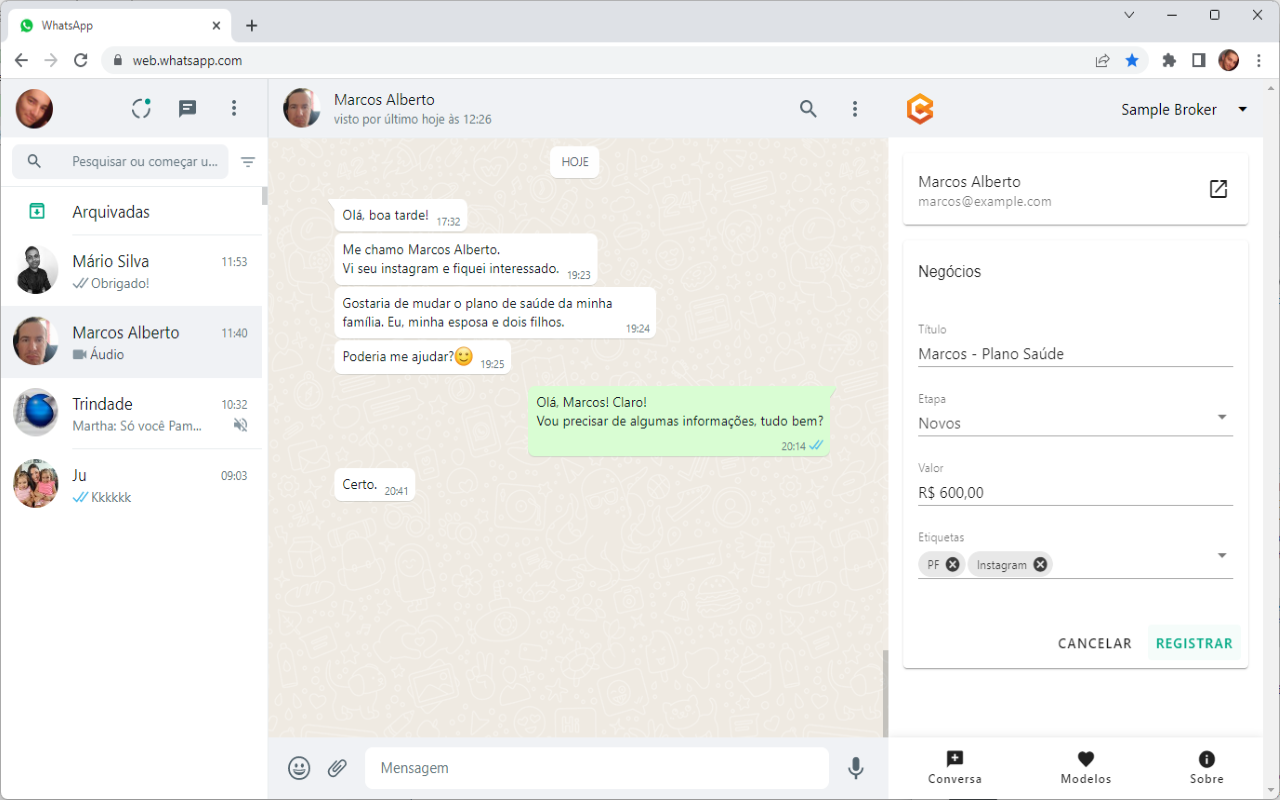This screenshot has height=800, width=1280.
Task: Click the attach file paperclip icon
Action: tap(338, 768)
